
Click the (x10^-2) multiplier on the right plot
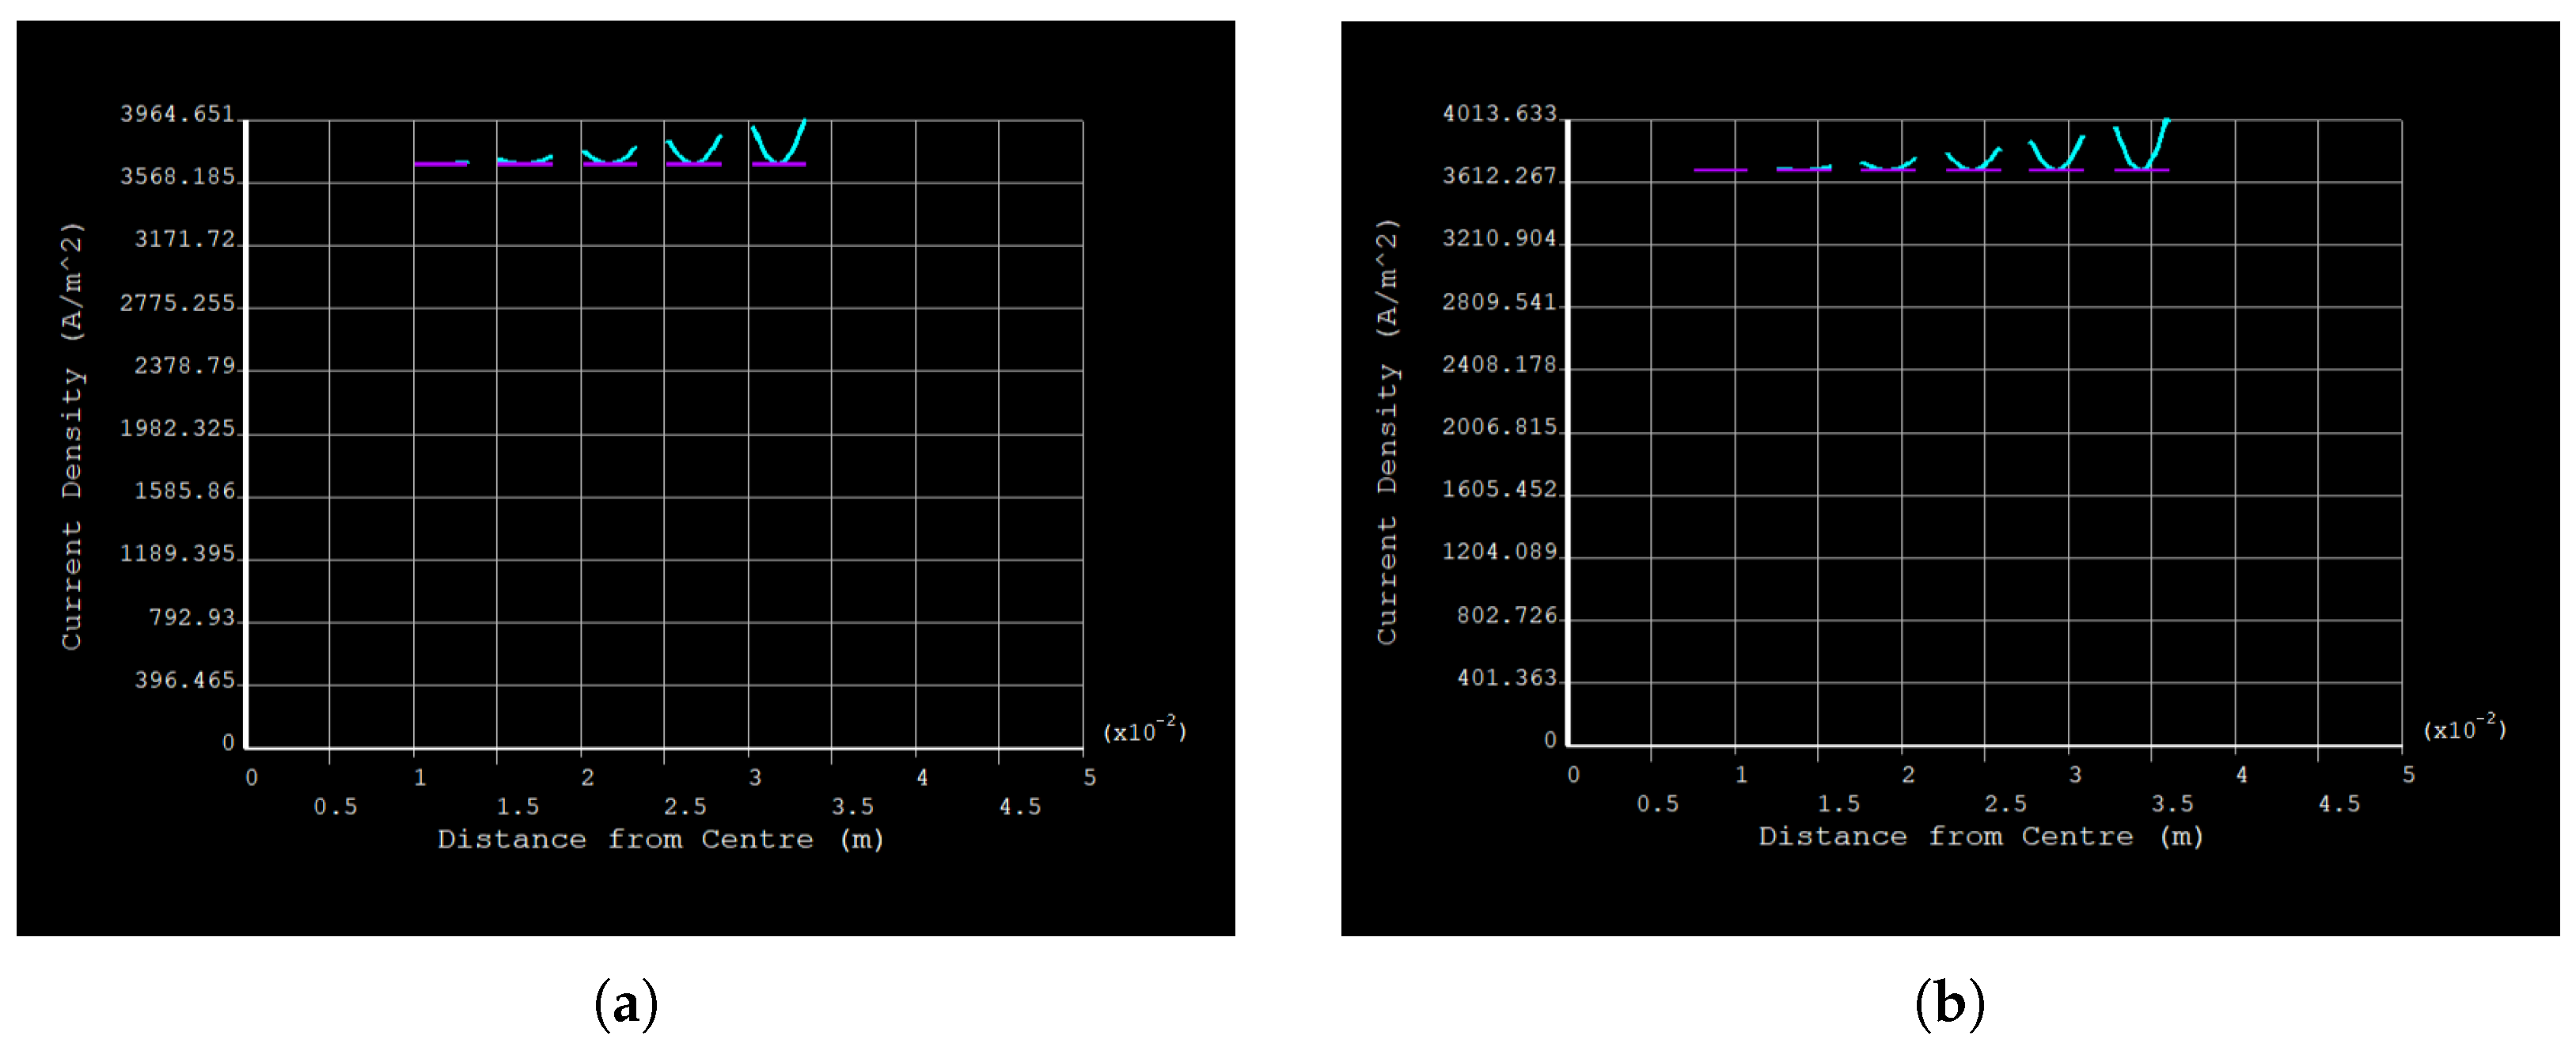tap(2464, 727)
